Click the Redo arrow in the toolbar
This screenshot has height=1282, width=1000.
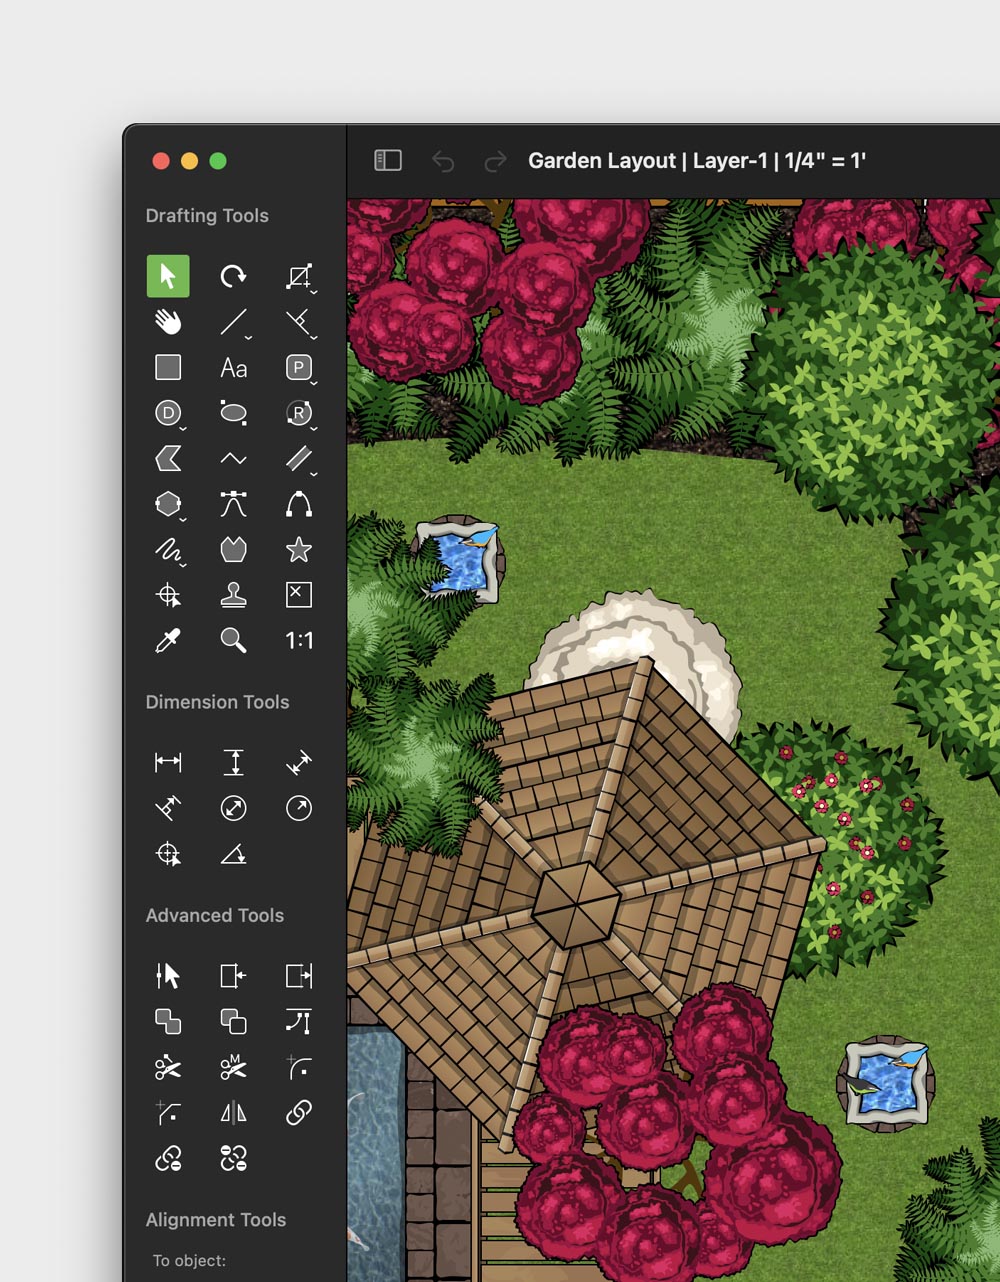495,161
